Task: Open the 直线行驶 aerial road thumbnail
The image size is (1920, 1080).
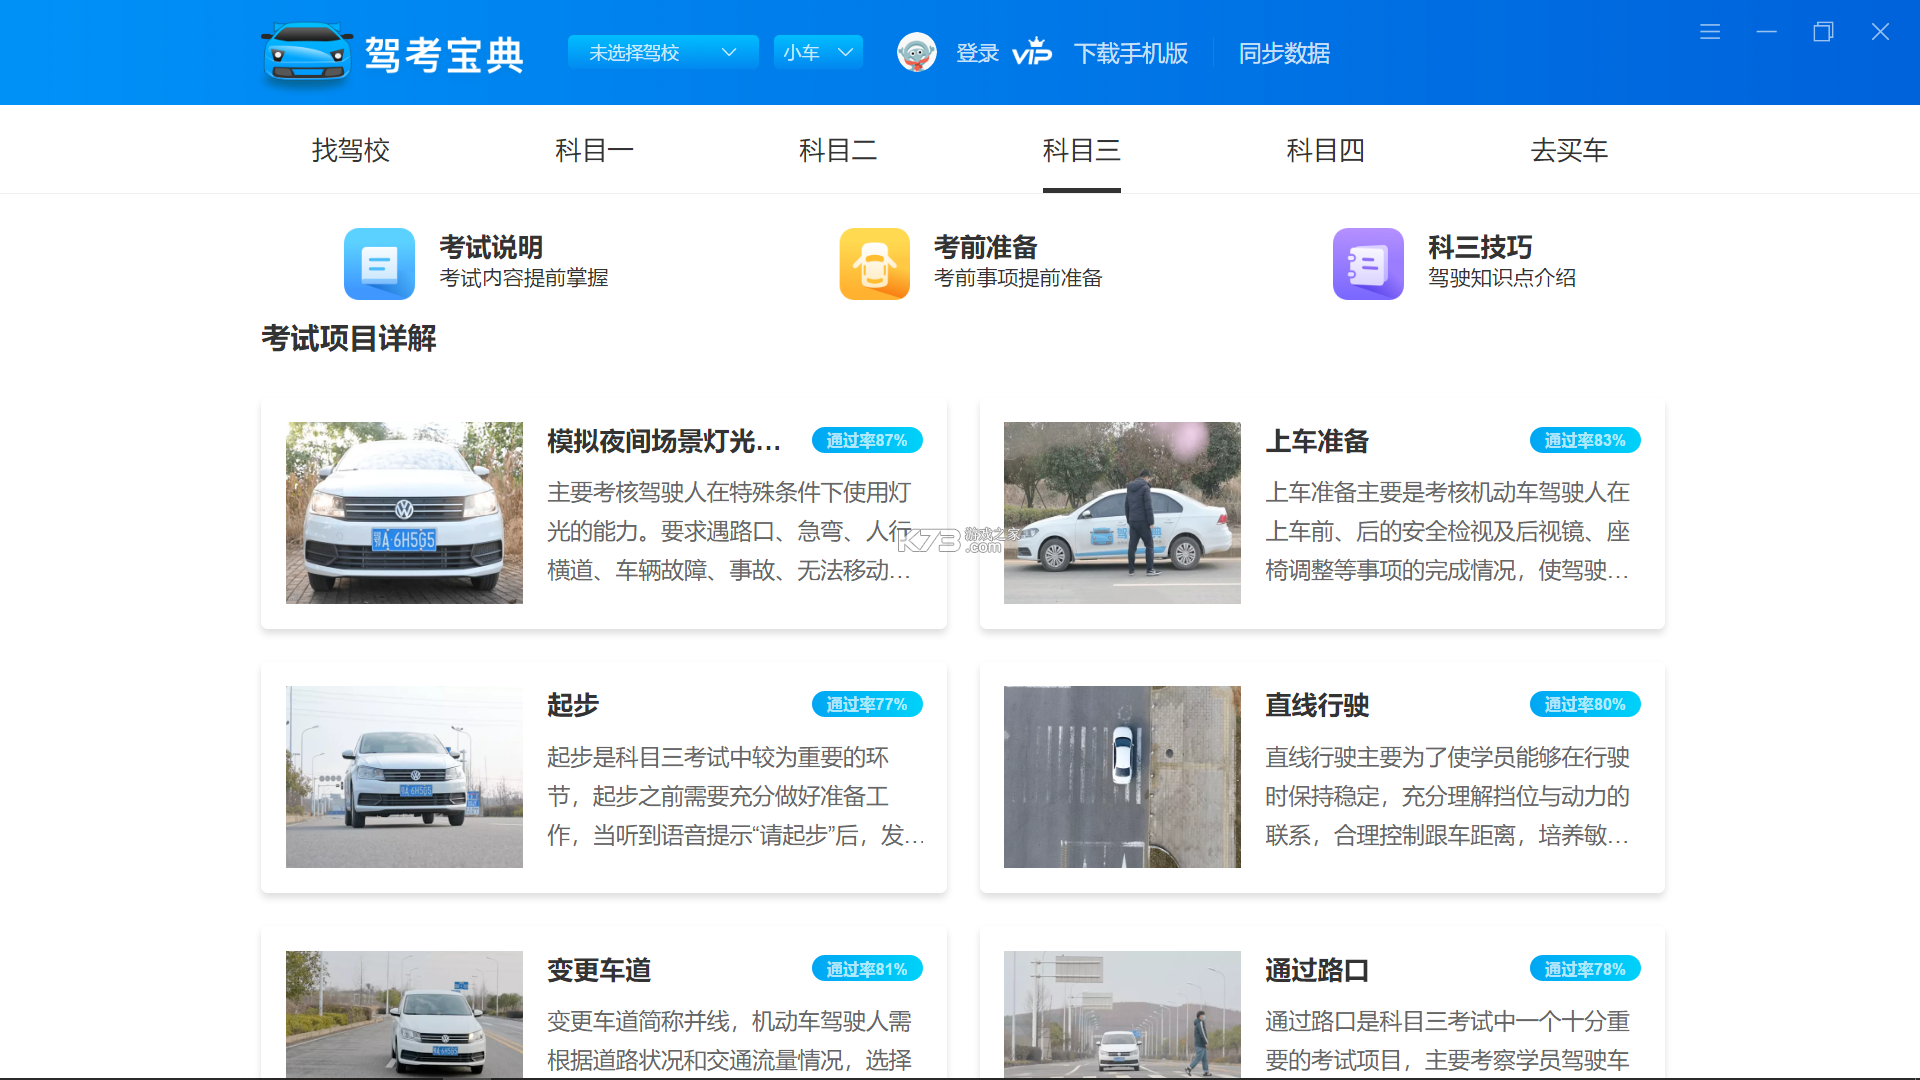Action: (x=1122, y=777)
